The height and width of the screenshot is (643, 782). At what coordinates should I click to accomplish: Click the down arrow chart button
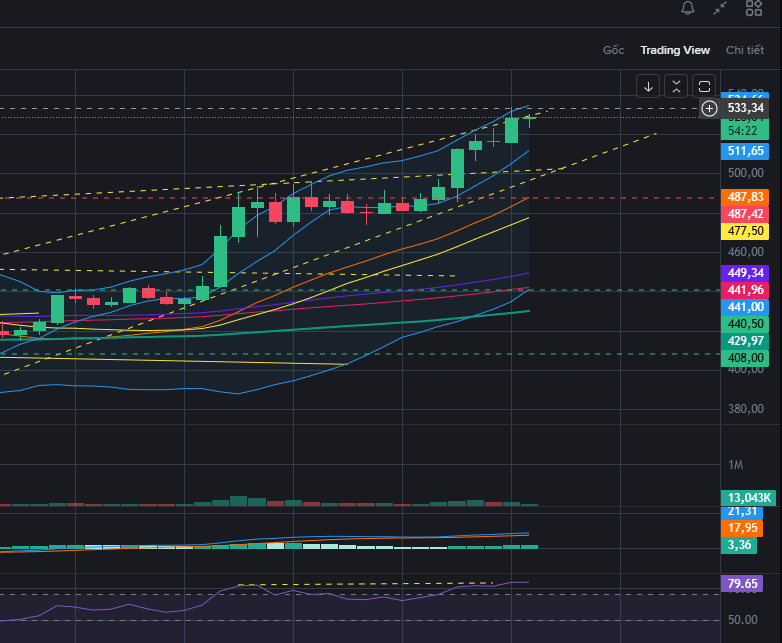(648, 87)
